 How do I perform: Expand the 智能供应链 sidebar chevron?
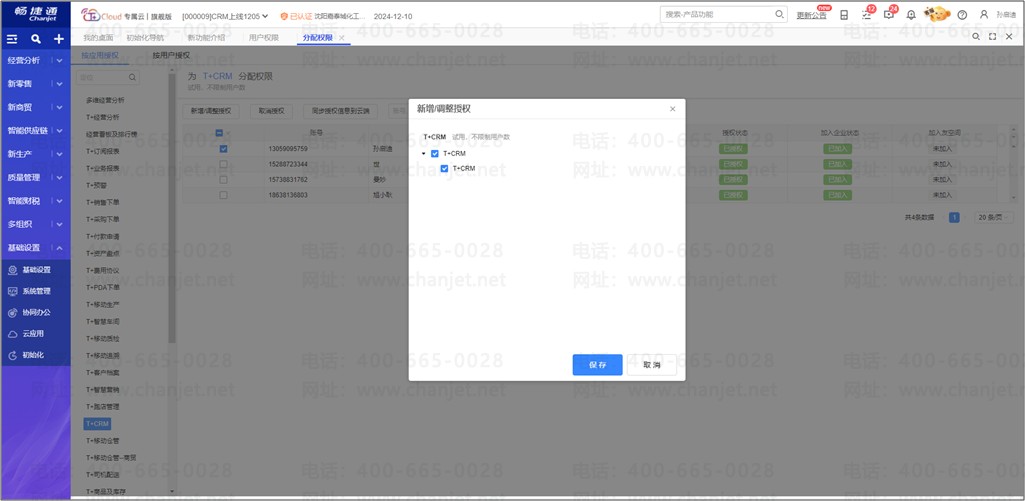pos(59,131)
